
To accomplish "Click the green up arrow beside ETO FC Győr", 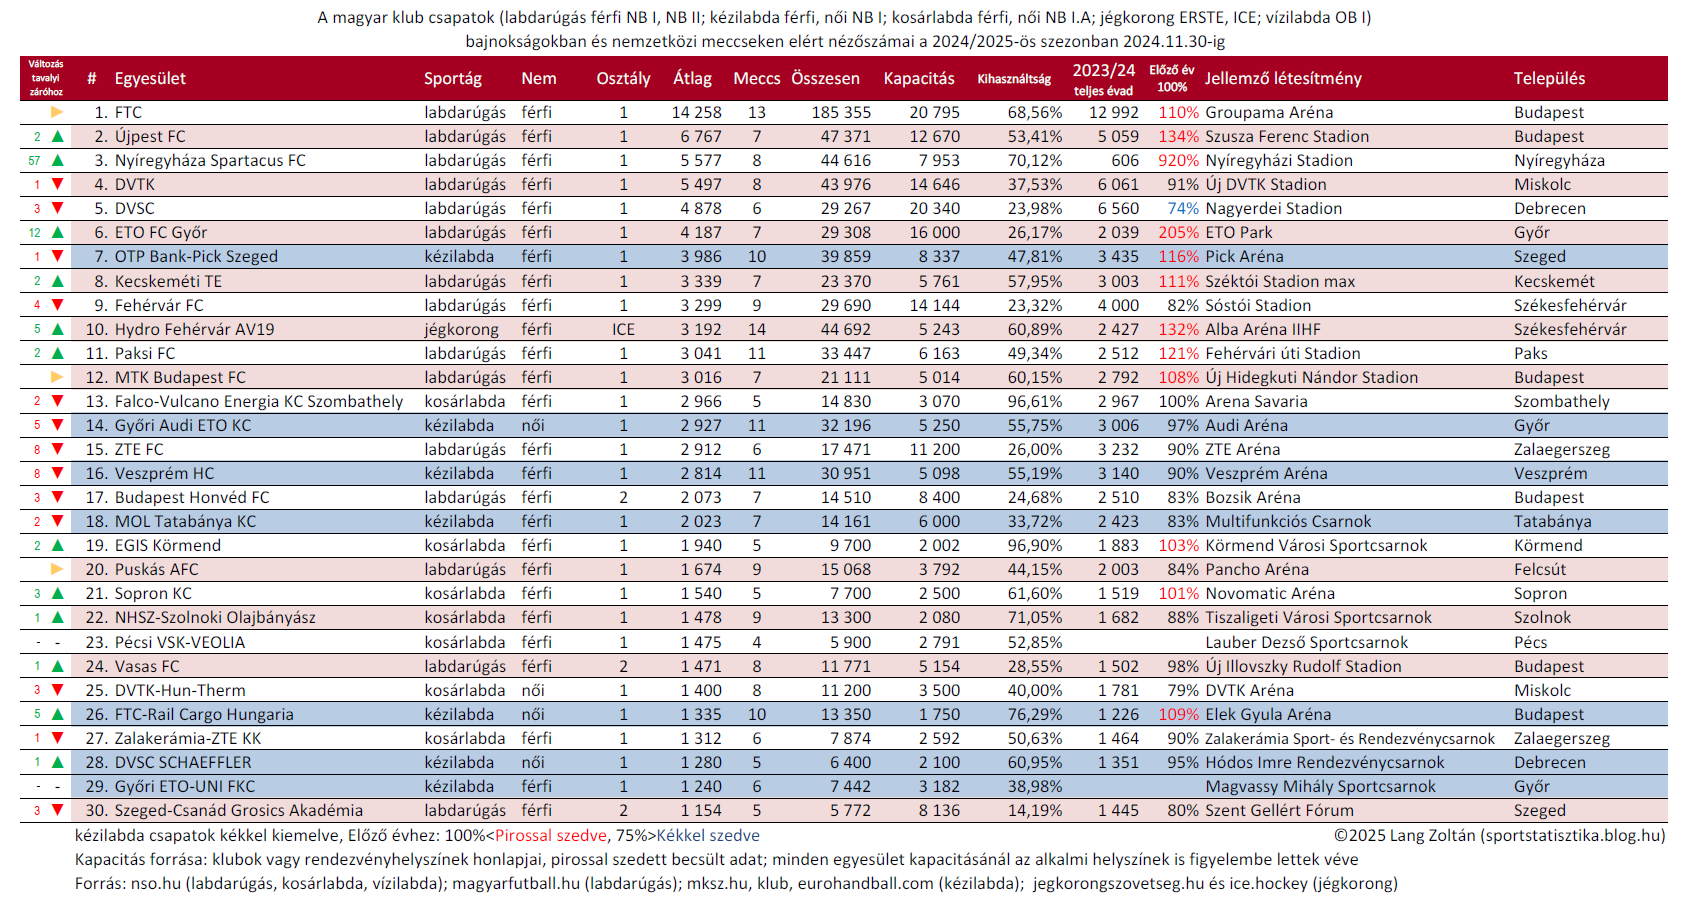I will (57, 232).
